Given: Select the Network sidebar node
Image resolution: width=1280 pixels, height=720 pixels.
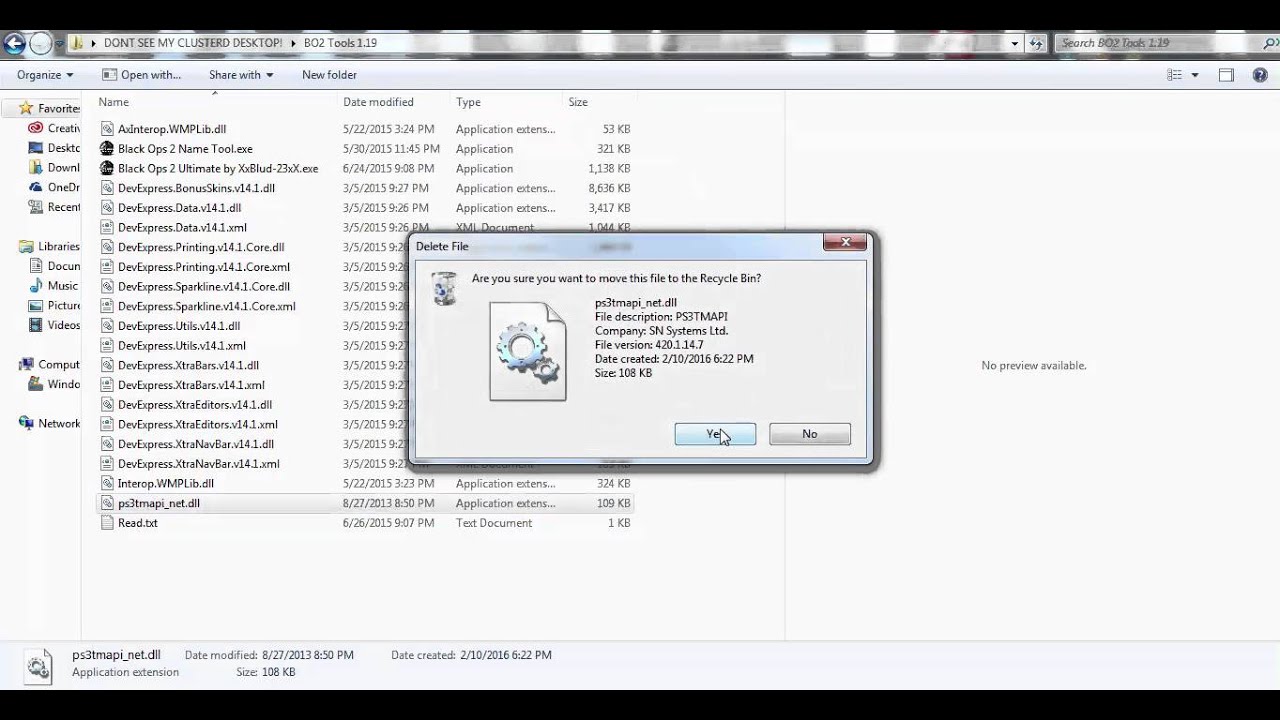Looking at the screenshot, I should (49, 424).
